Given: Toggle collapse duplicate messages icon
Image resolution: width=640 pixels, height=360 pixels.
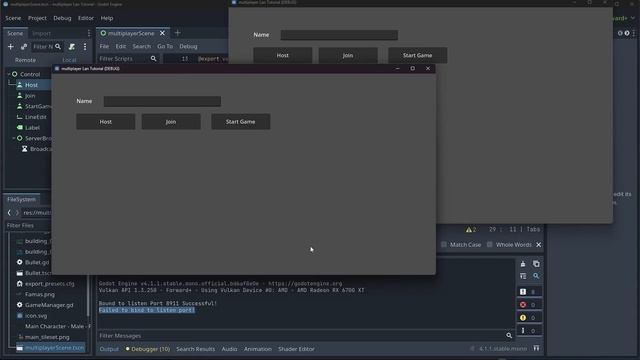Looking at the screenshot, I should point(523,276).
